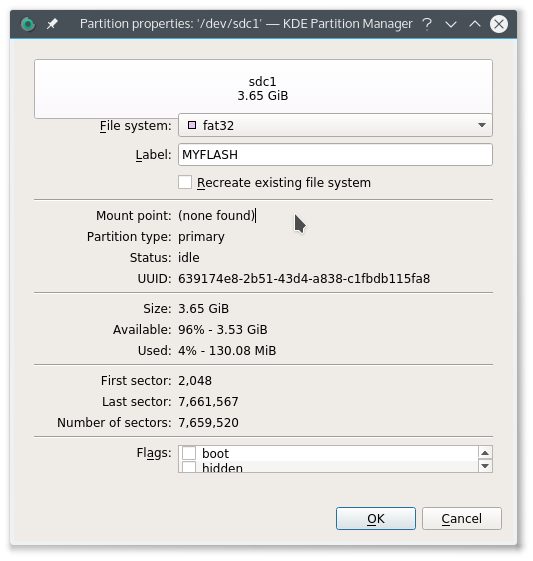Screen dimensions: 533x561
Task: Click the Flags list scroll up arrow
Action: (485, 453)
